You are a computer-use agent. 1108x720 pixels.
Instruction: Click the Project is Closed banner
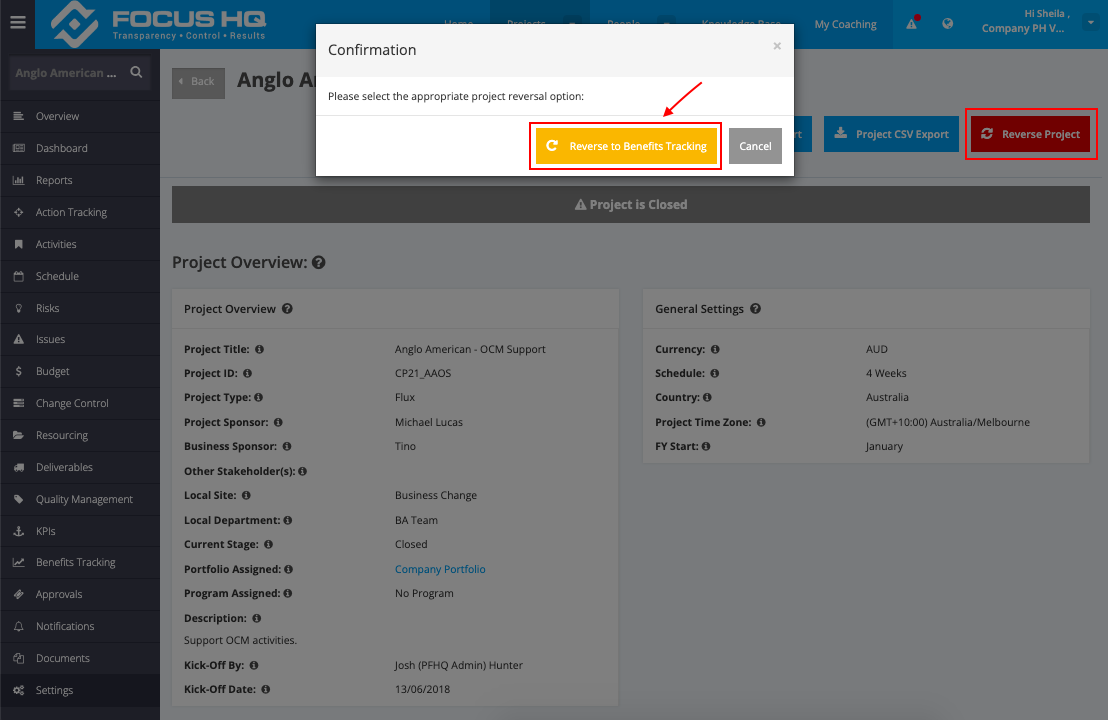(630, 204)
